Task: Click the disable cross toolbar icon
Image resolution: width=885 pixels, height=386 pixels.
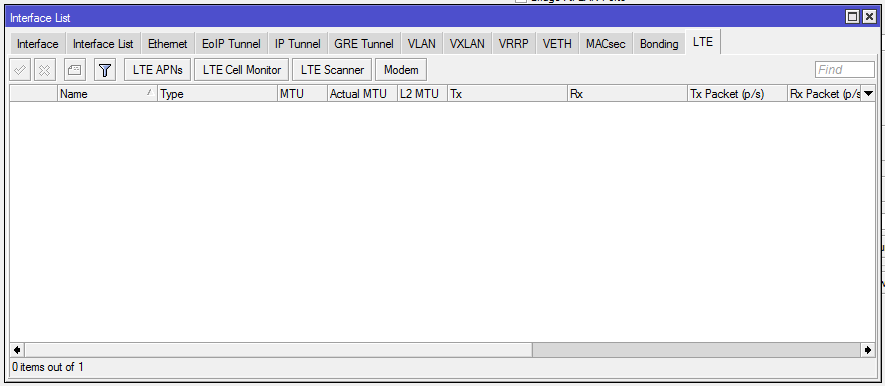Action: pyautogui.click(x=45, y=70)
